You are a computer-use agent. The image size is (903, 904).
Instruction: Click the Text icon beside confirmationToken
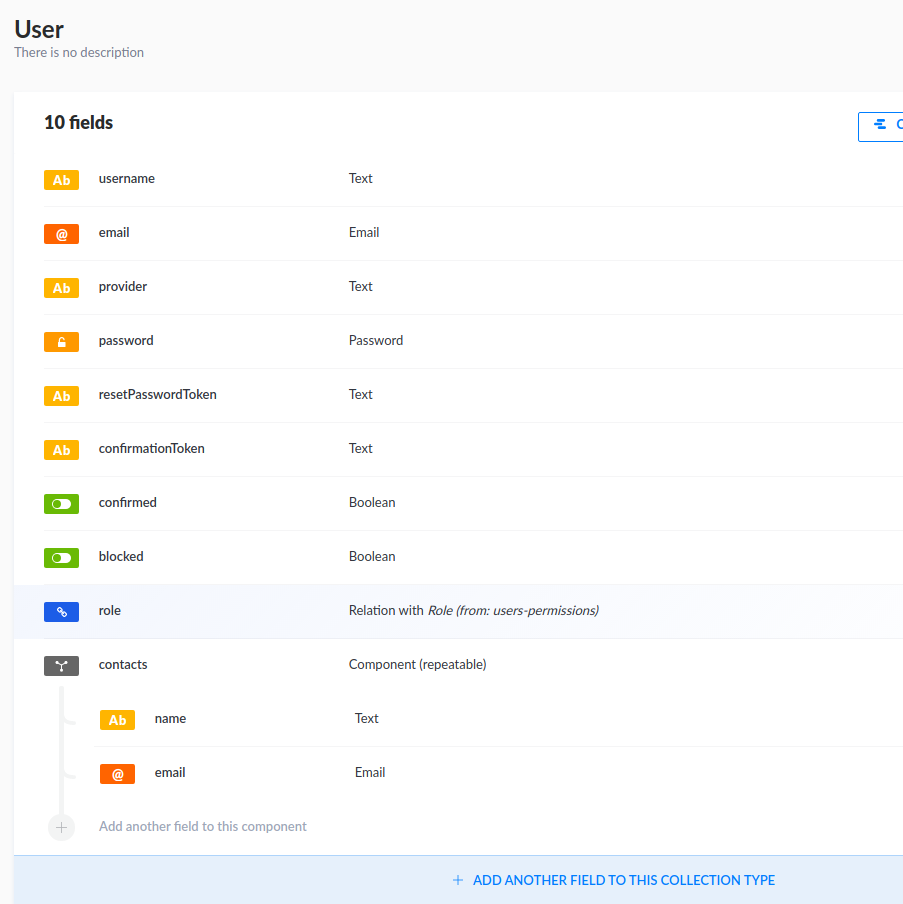tap(60, 449)
